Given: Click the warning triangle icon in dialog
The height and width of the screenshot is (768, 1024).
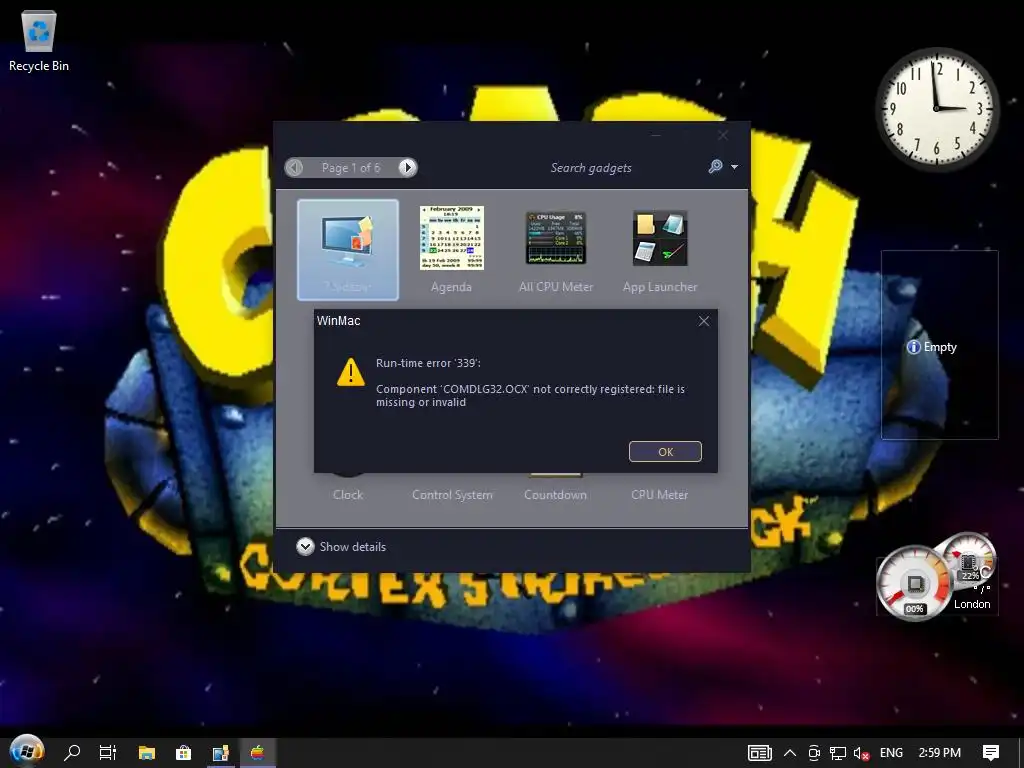Looking at the screenshot, I should click(x=351, y=372).
